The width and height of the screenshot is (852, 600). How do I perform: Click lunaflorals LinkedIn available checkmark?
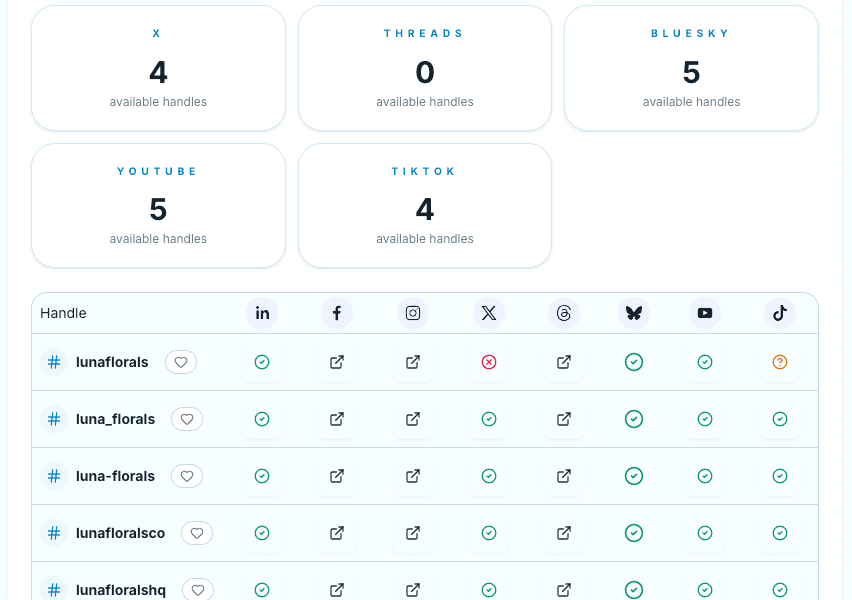262,362
